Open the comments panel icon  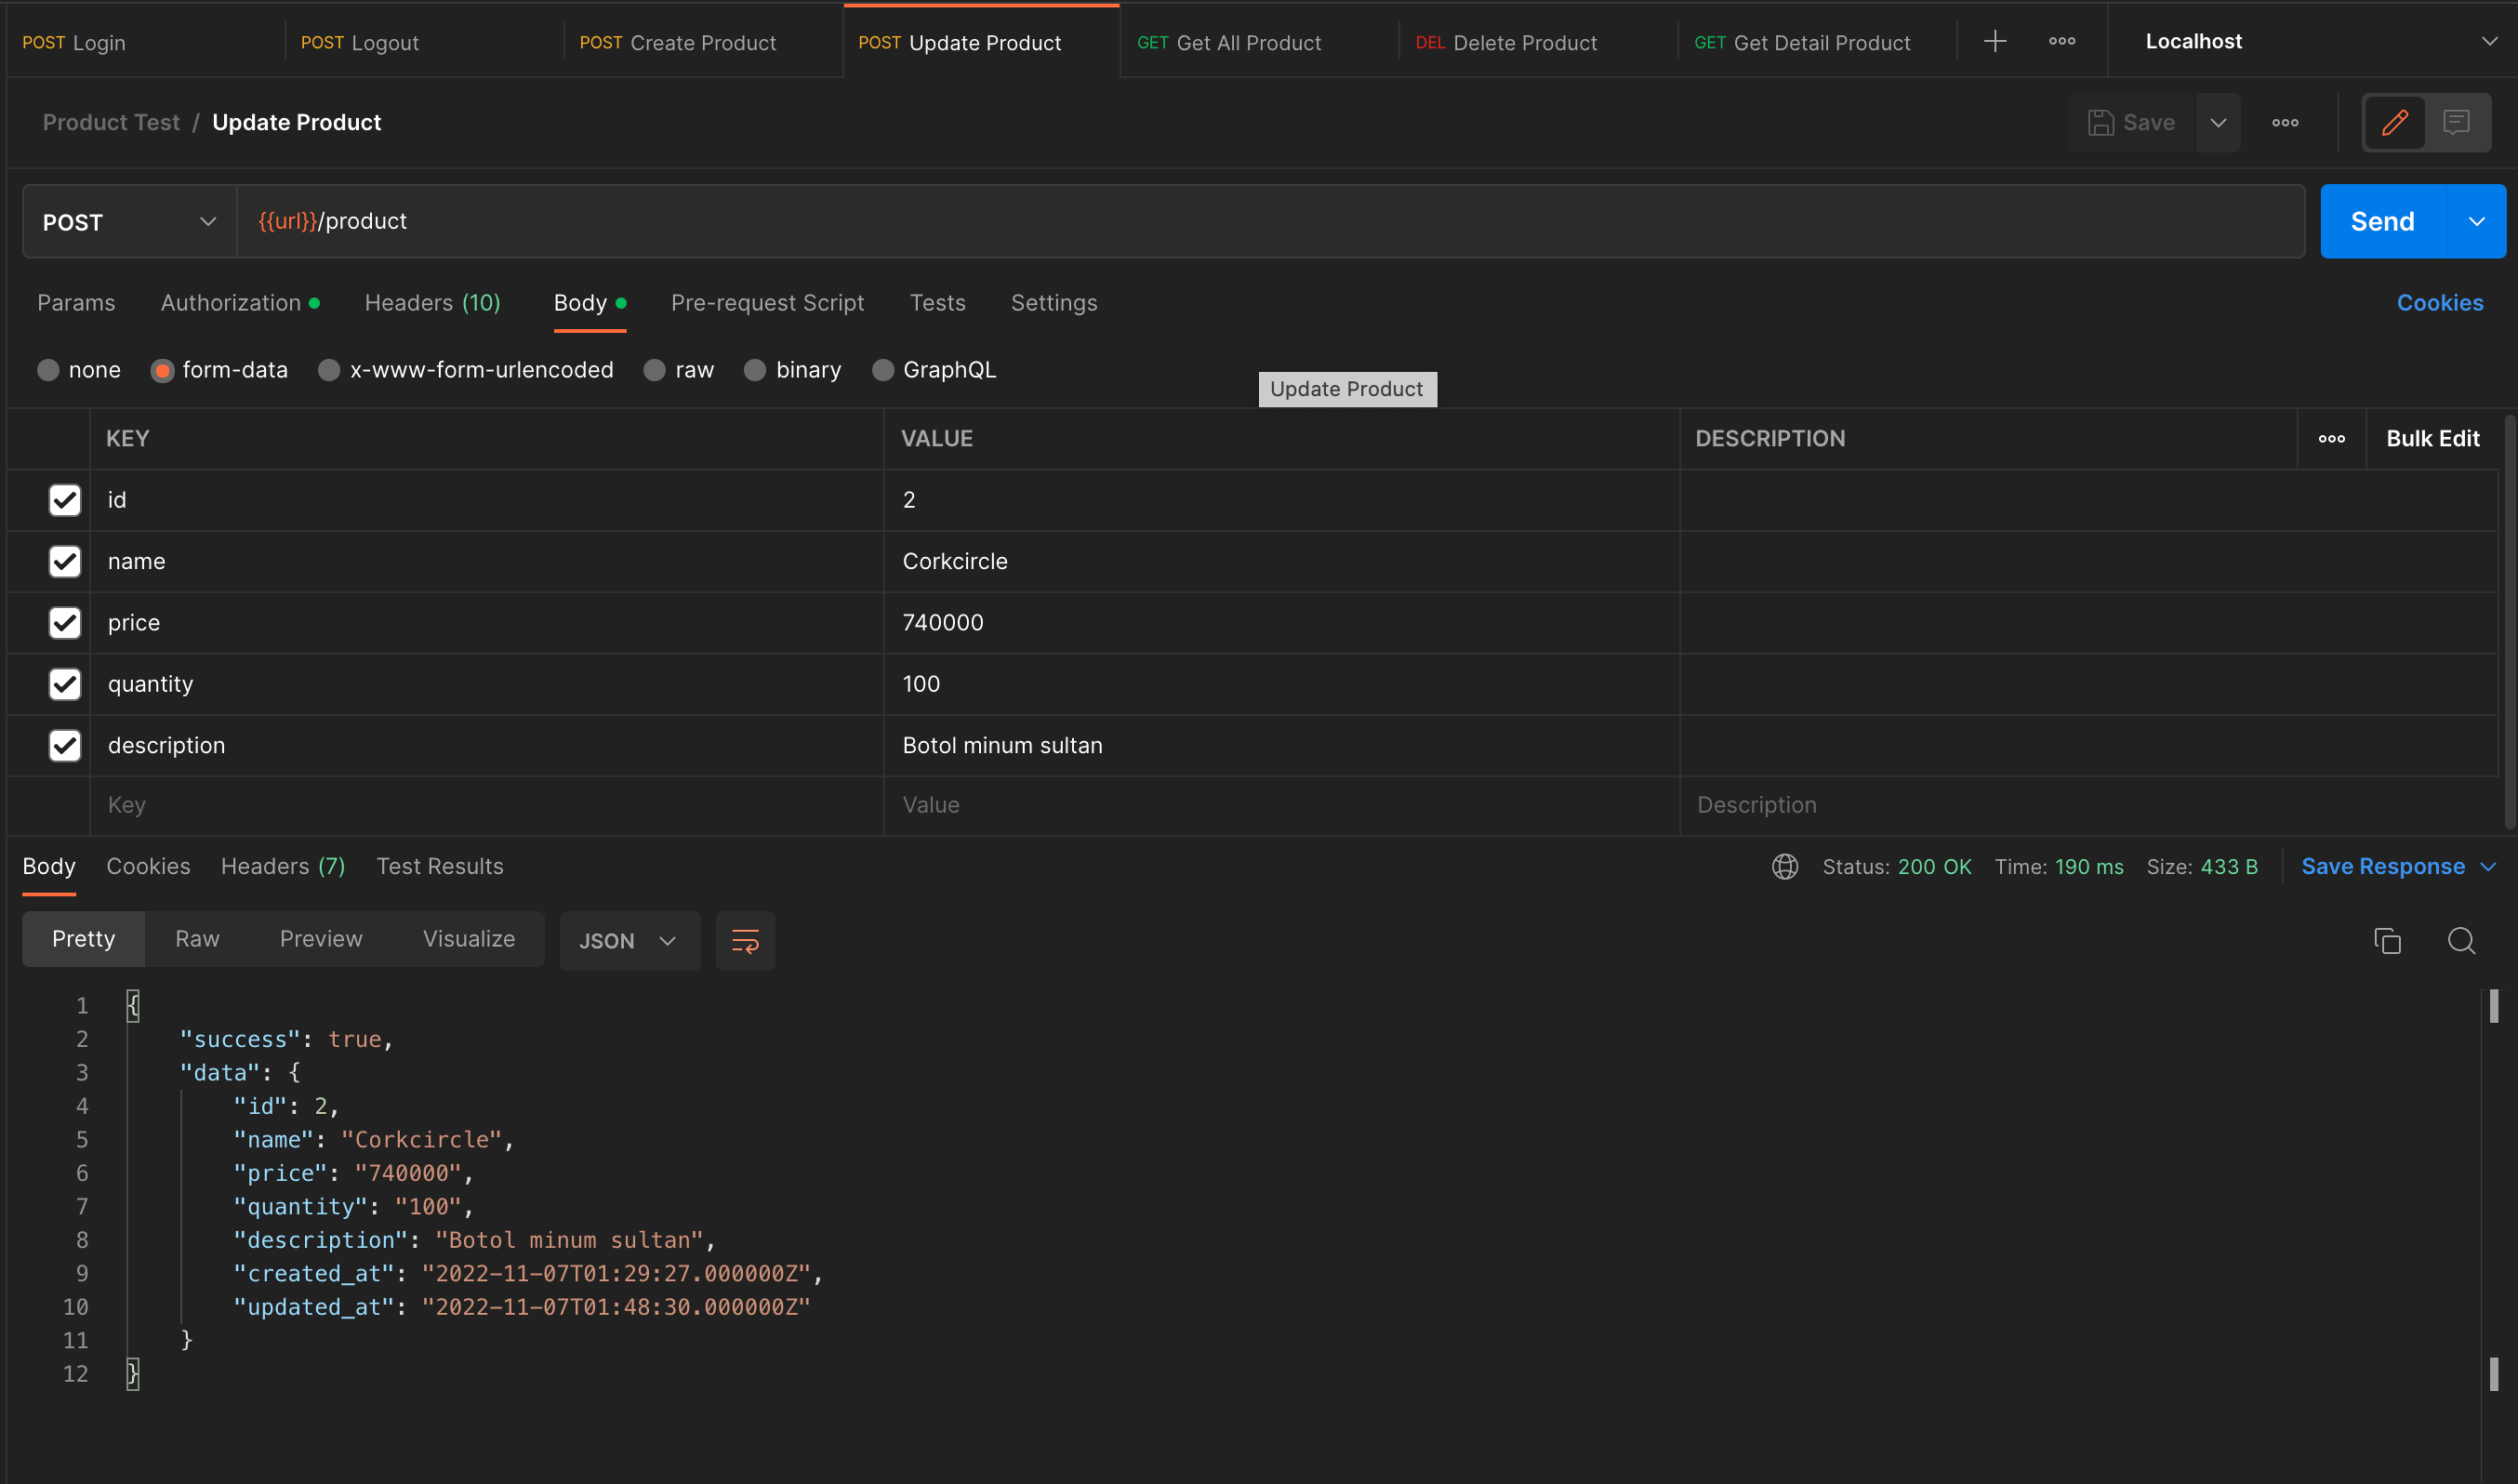[2455, 122]
